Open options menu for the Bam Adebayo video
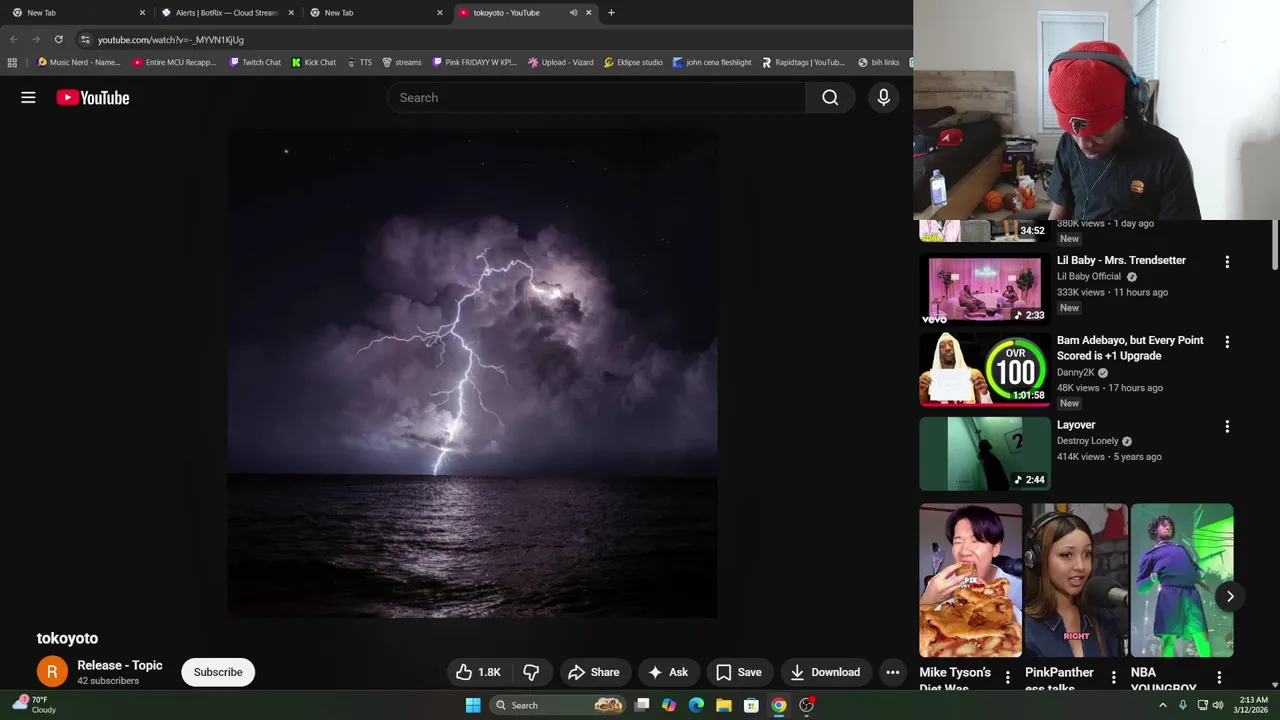The width and height of the screenshot is (1280, 720). point(1227,342)
